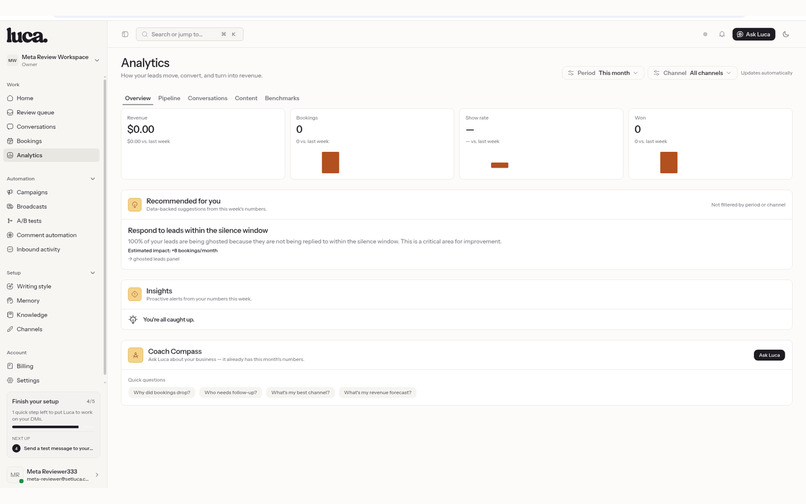Open the notifications bell
The image size is (806, 504).
tap(722, 34)
